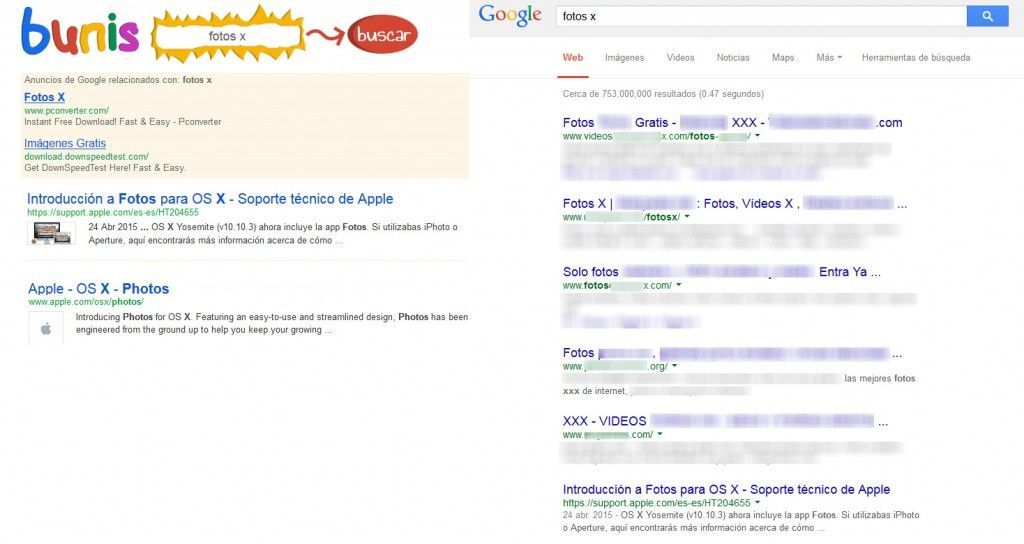Focus the Google search box containing fotos x
This screenshot has width=1024, height=544.
coord(761,16)
